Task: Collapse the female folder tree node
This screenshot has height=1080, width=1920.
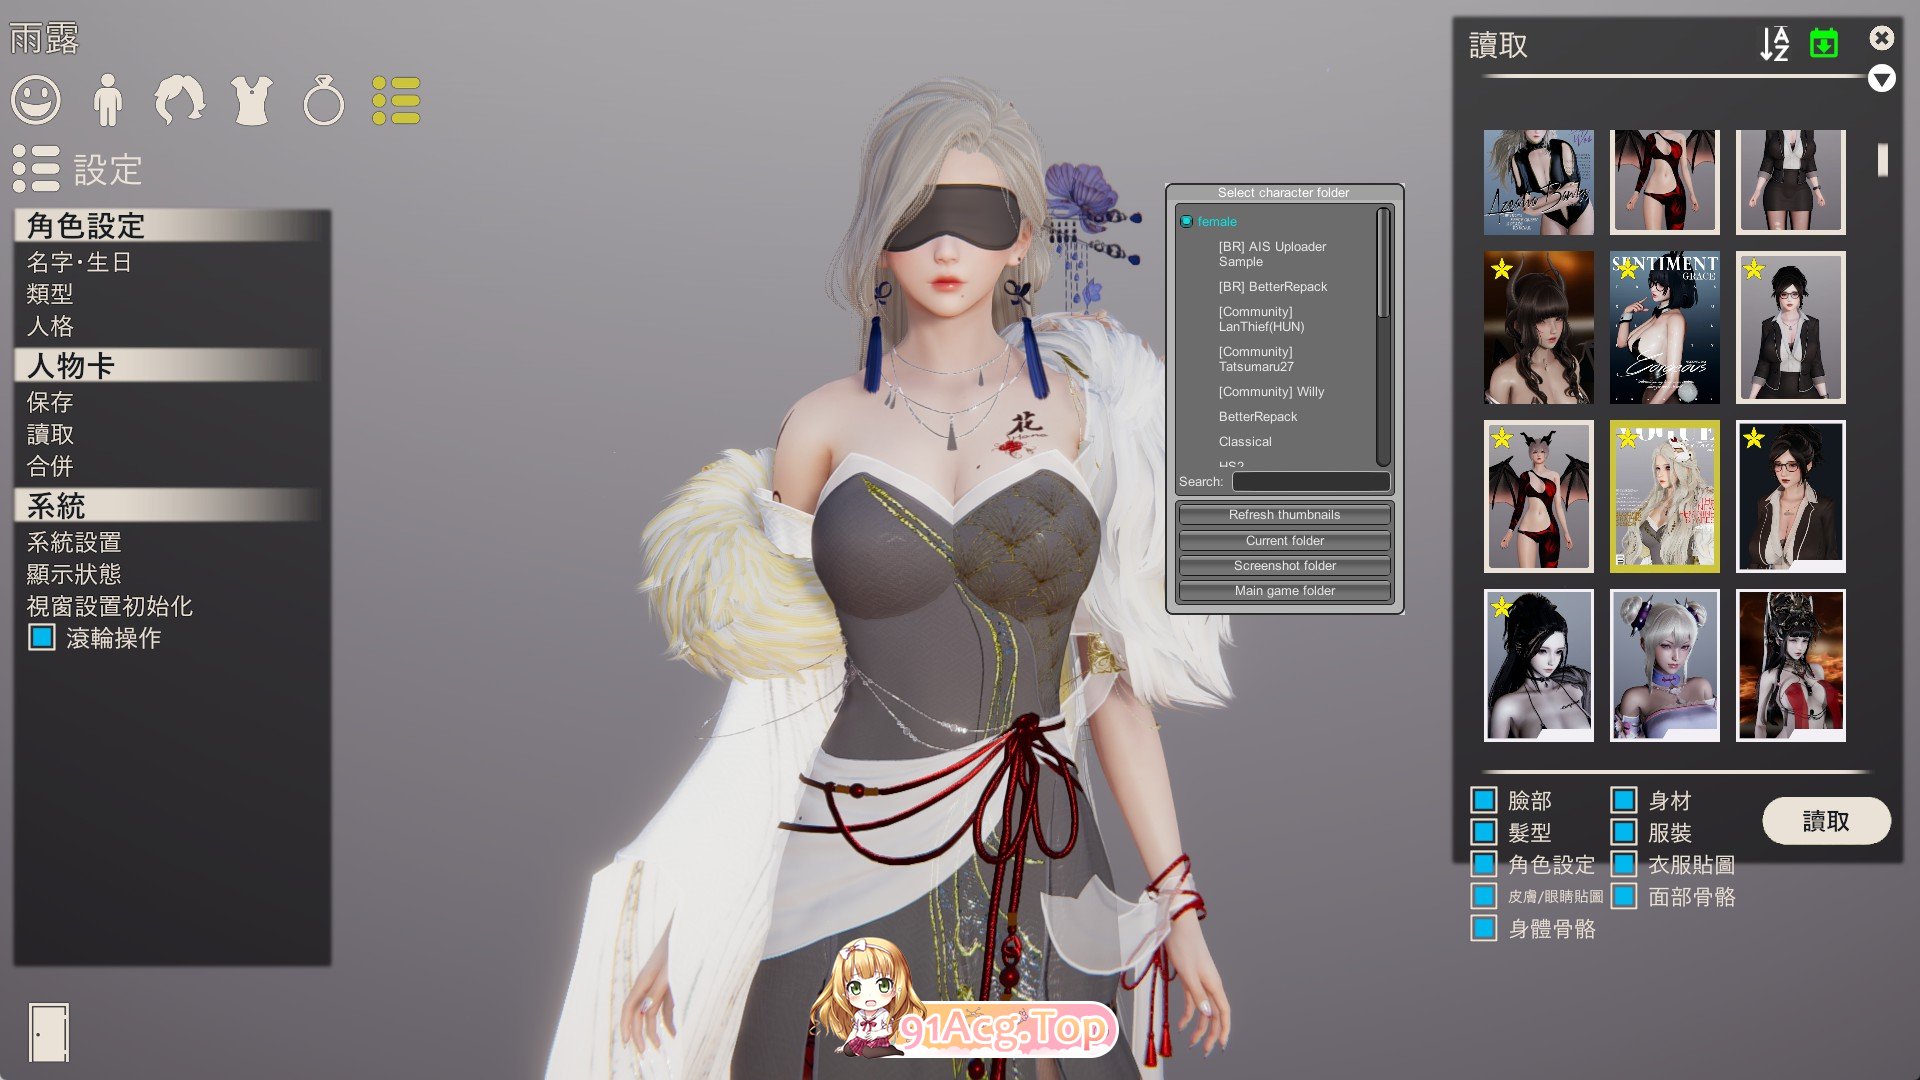Action: pos(1186,221)
